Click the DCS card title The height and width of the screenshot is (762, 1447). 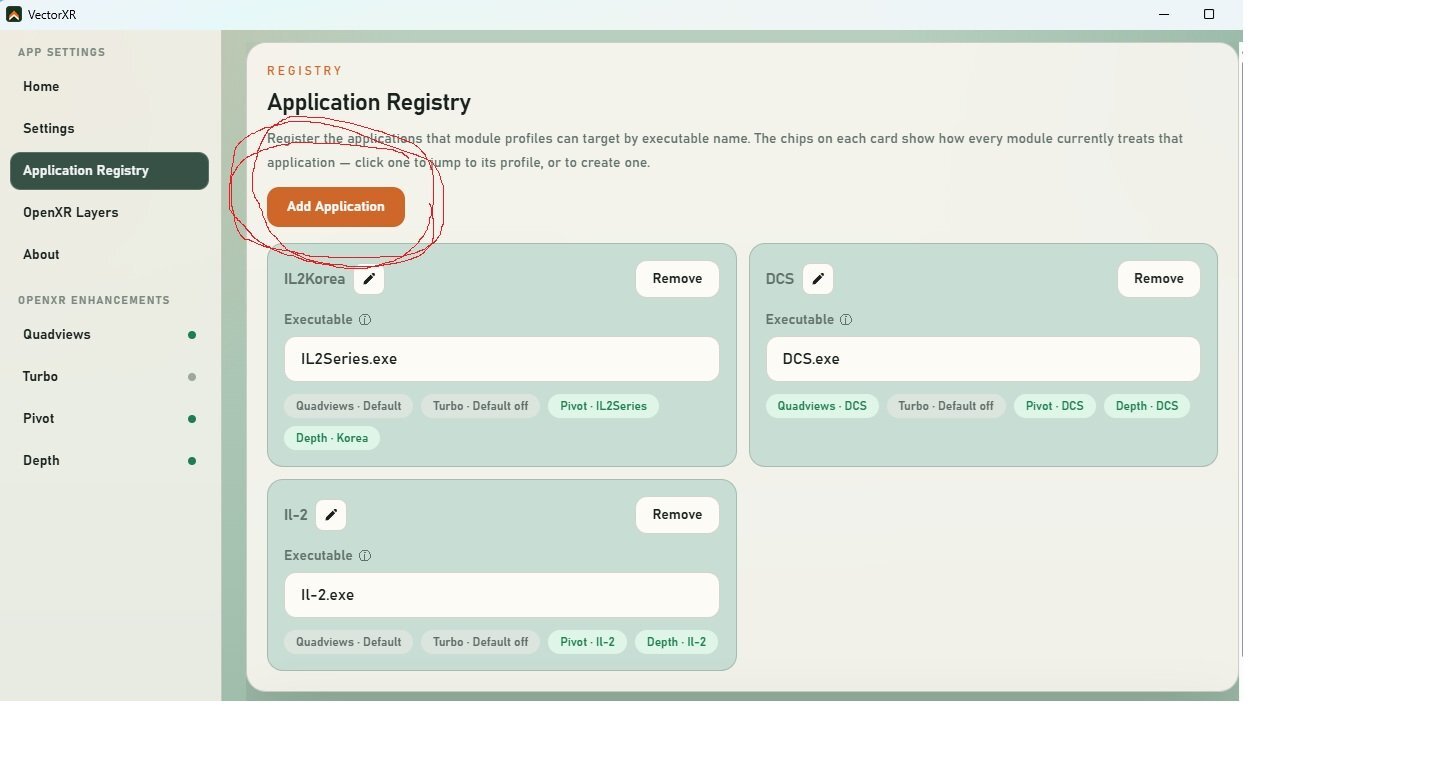click(780, 279)
